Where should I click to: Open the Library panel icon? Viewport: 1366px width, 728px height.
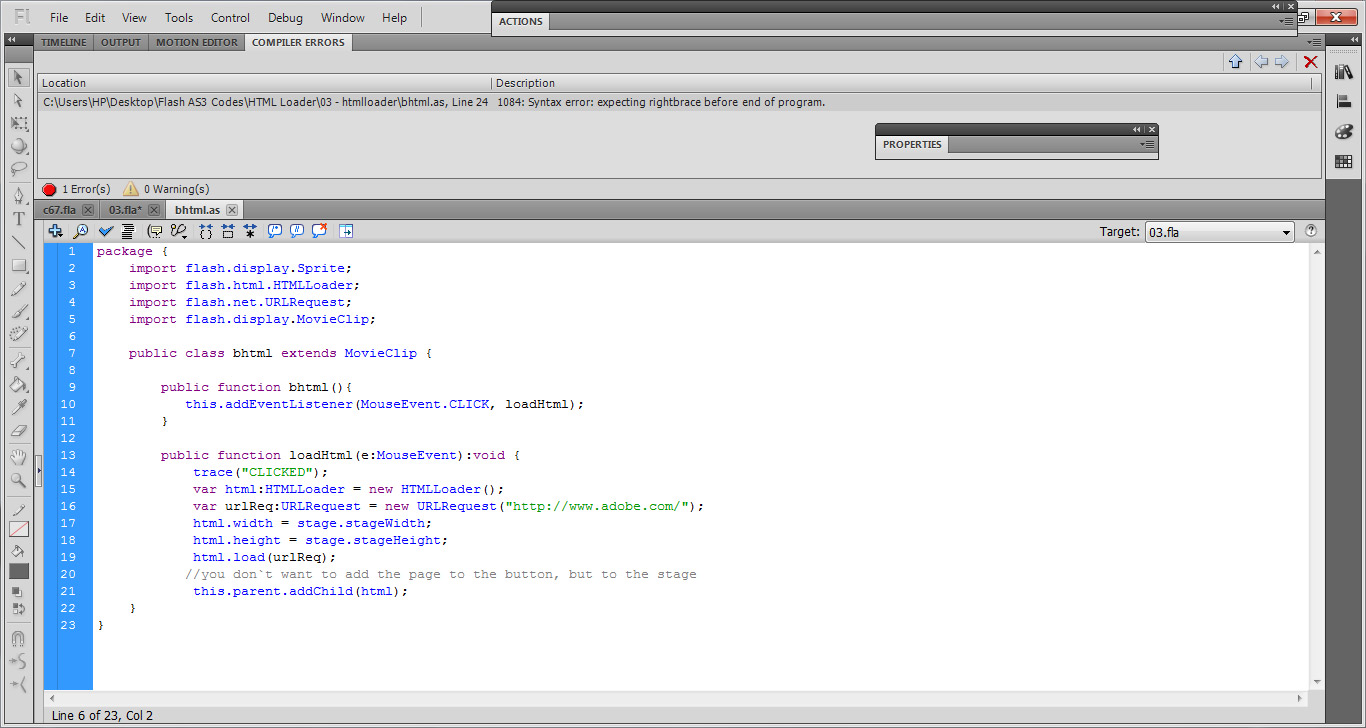click(1343, 73)
